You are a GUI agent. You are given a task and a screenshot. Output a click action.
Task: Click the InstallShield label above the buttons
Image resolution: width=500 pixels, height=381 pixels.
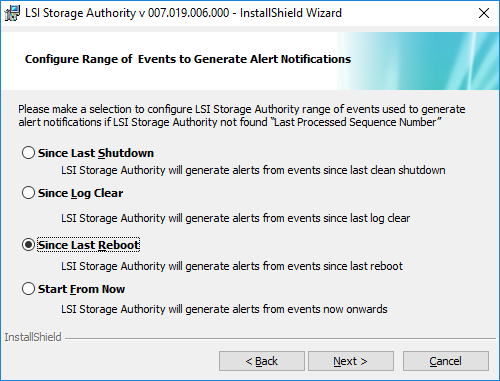(x=33, y=337)
